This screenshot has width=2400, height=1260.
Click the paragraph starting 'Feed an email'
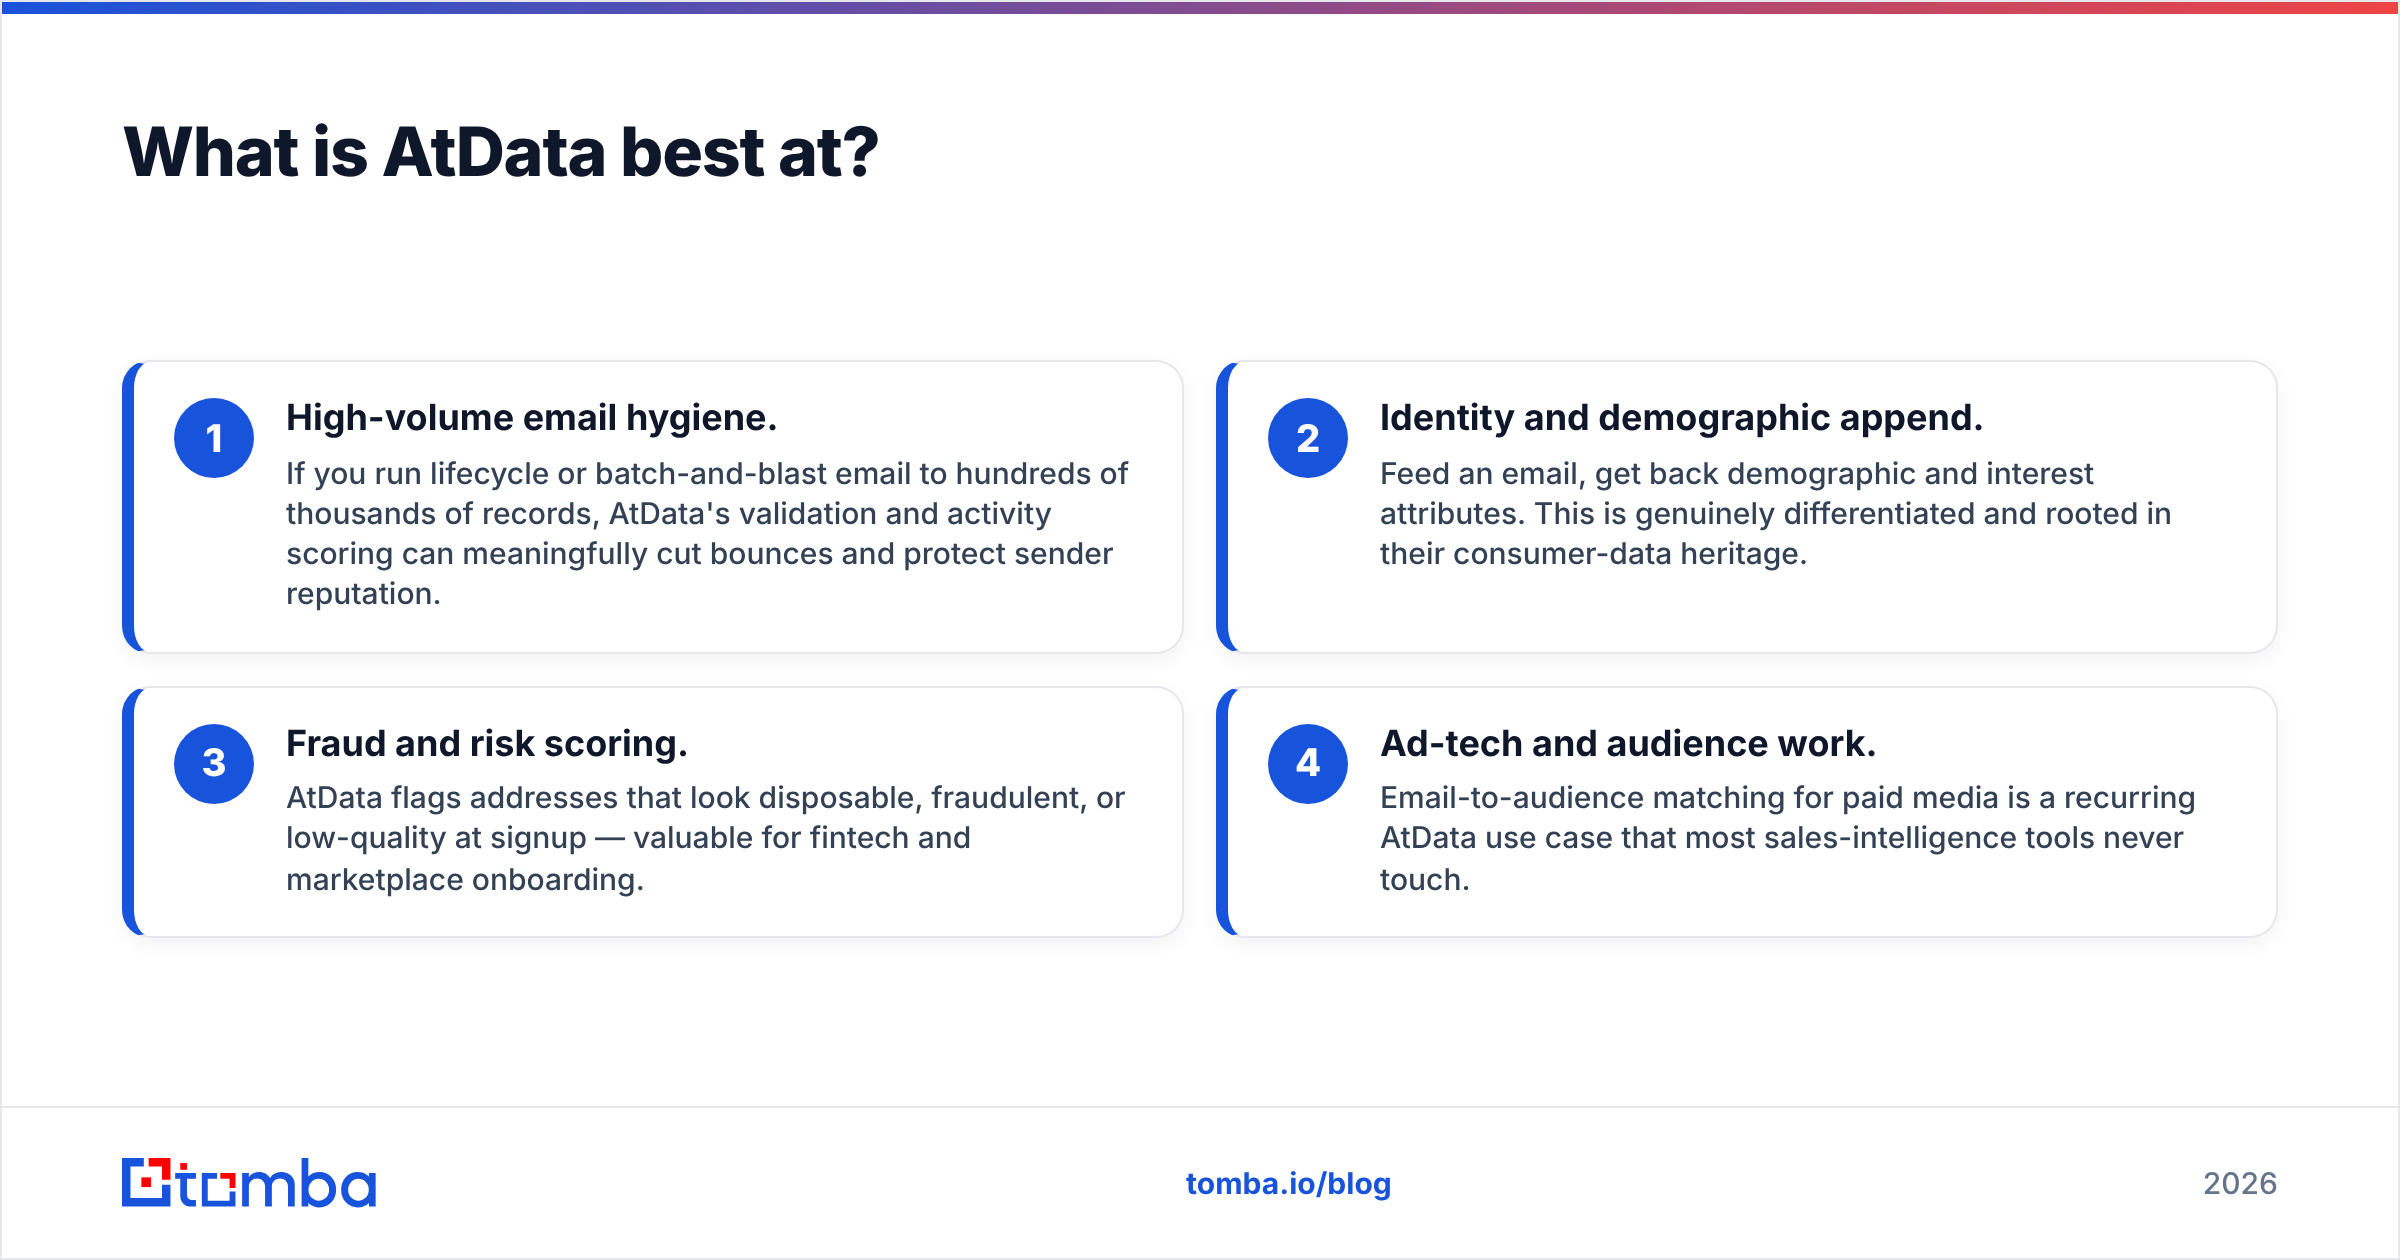[x=1776, y=514]
